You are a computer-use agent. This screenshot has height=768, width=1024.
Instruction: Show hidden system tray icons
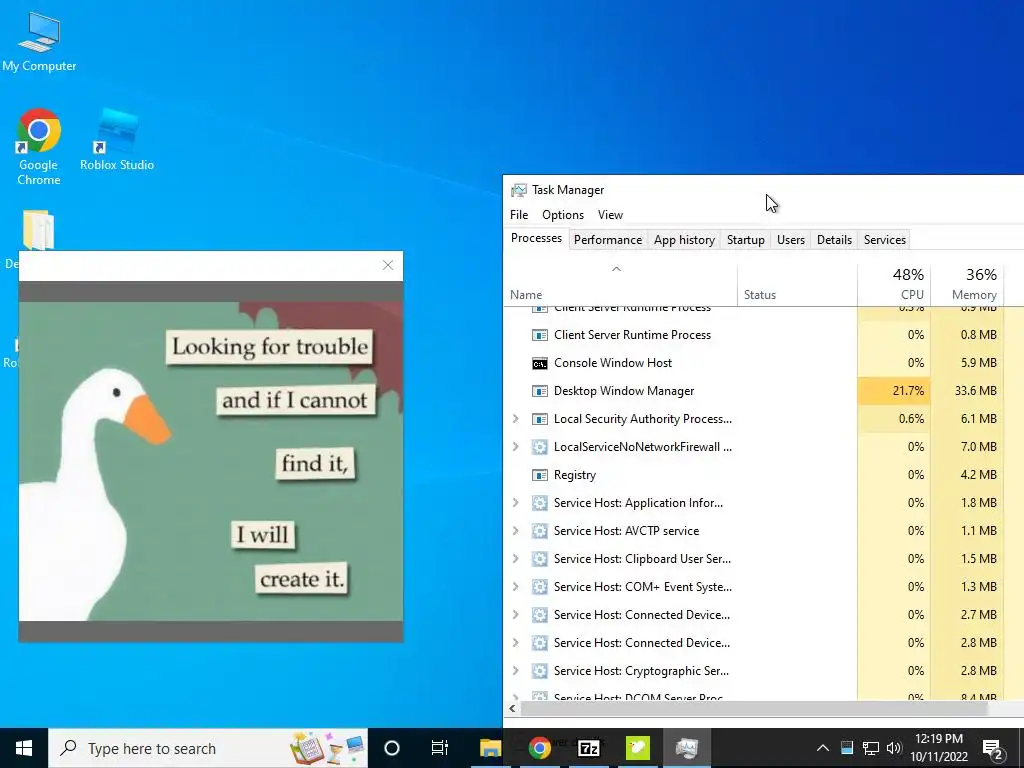pos(823,748)
